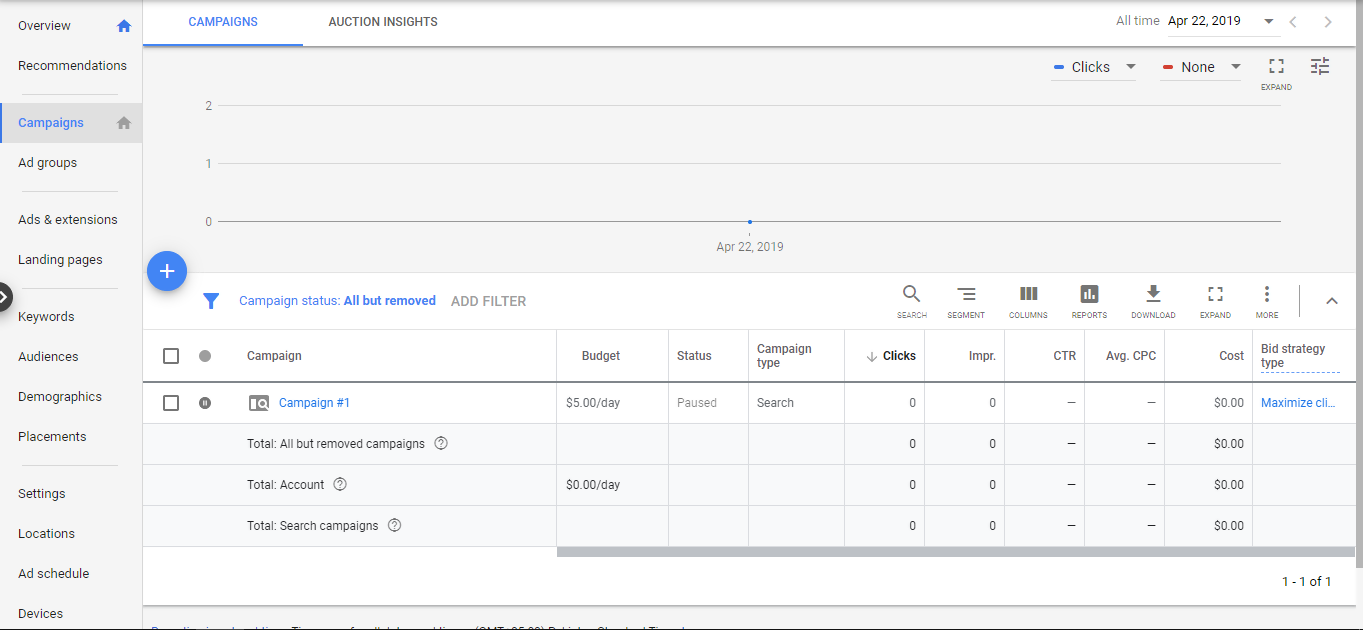This screenshot has width=1363, height=630.
Task: Click the ADD FILTER button
Action: pos(488,301)
